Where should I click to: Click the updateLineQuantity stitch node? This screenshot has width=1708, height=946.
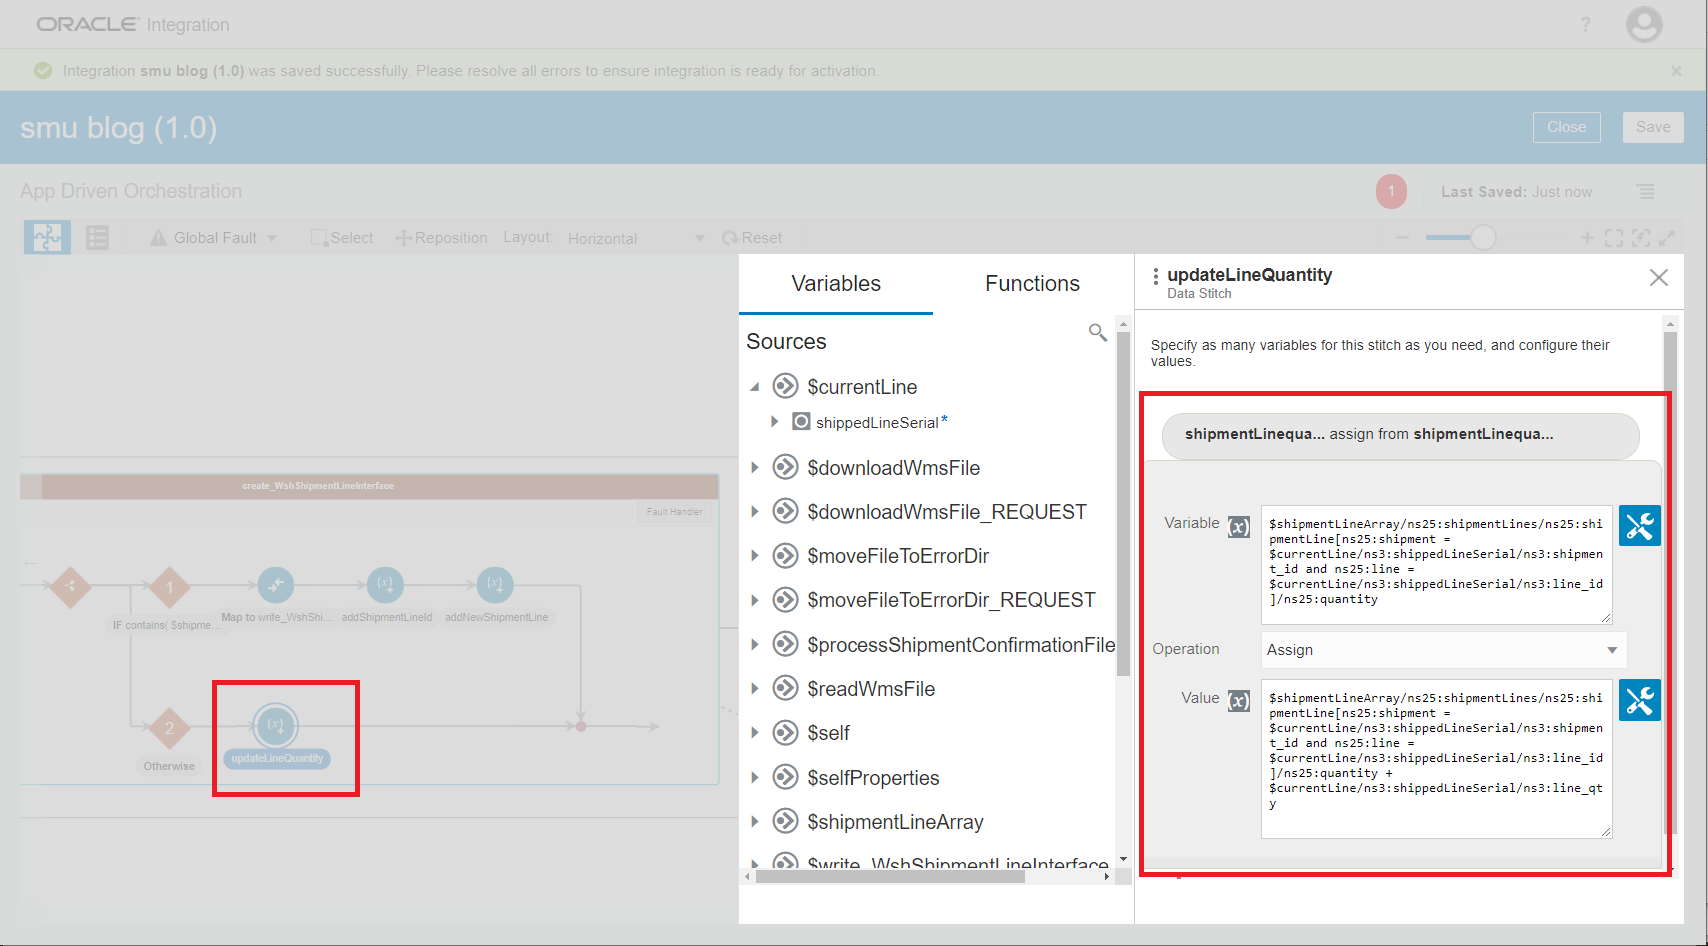[276, 726]
